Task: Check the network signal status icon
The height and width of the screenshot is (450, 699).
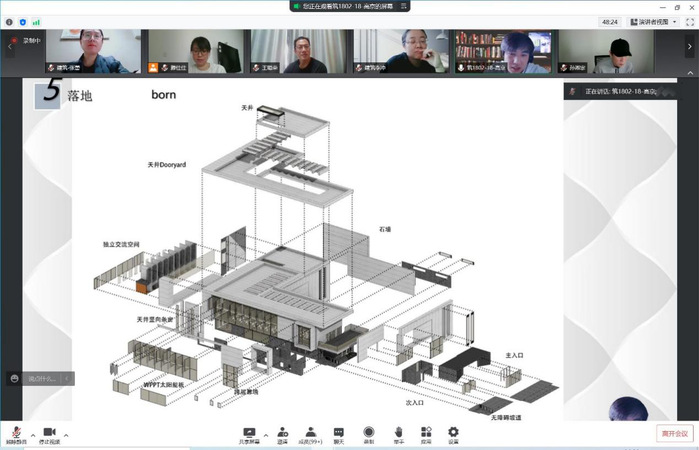Action: point(36,21)
